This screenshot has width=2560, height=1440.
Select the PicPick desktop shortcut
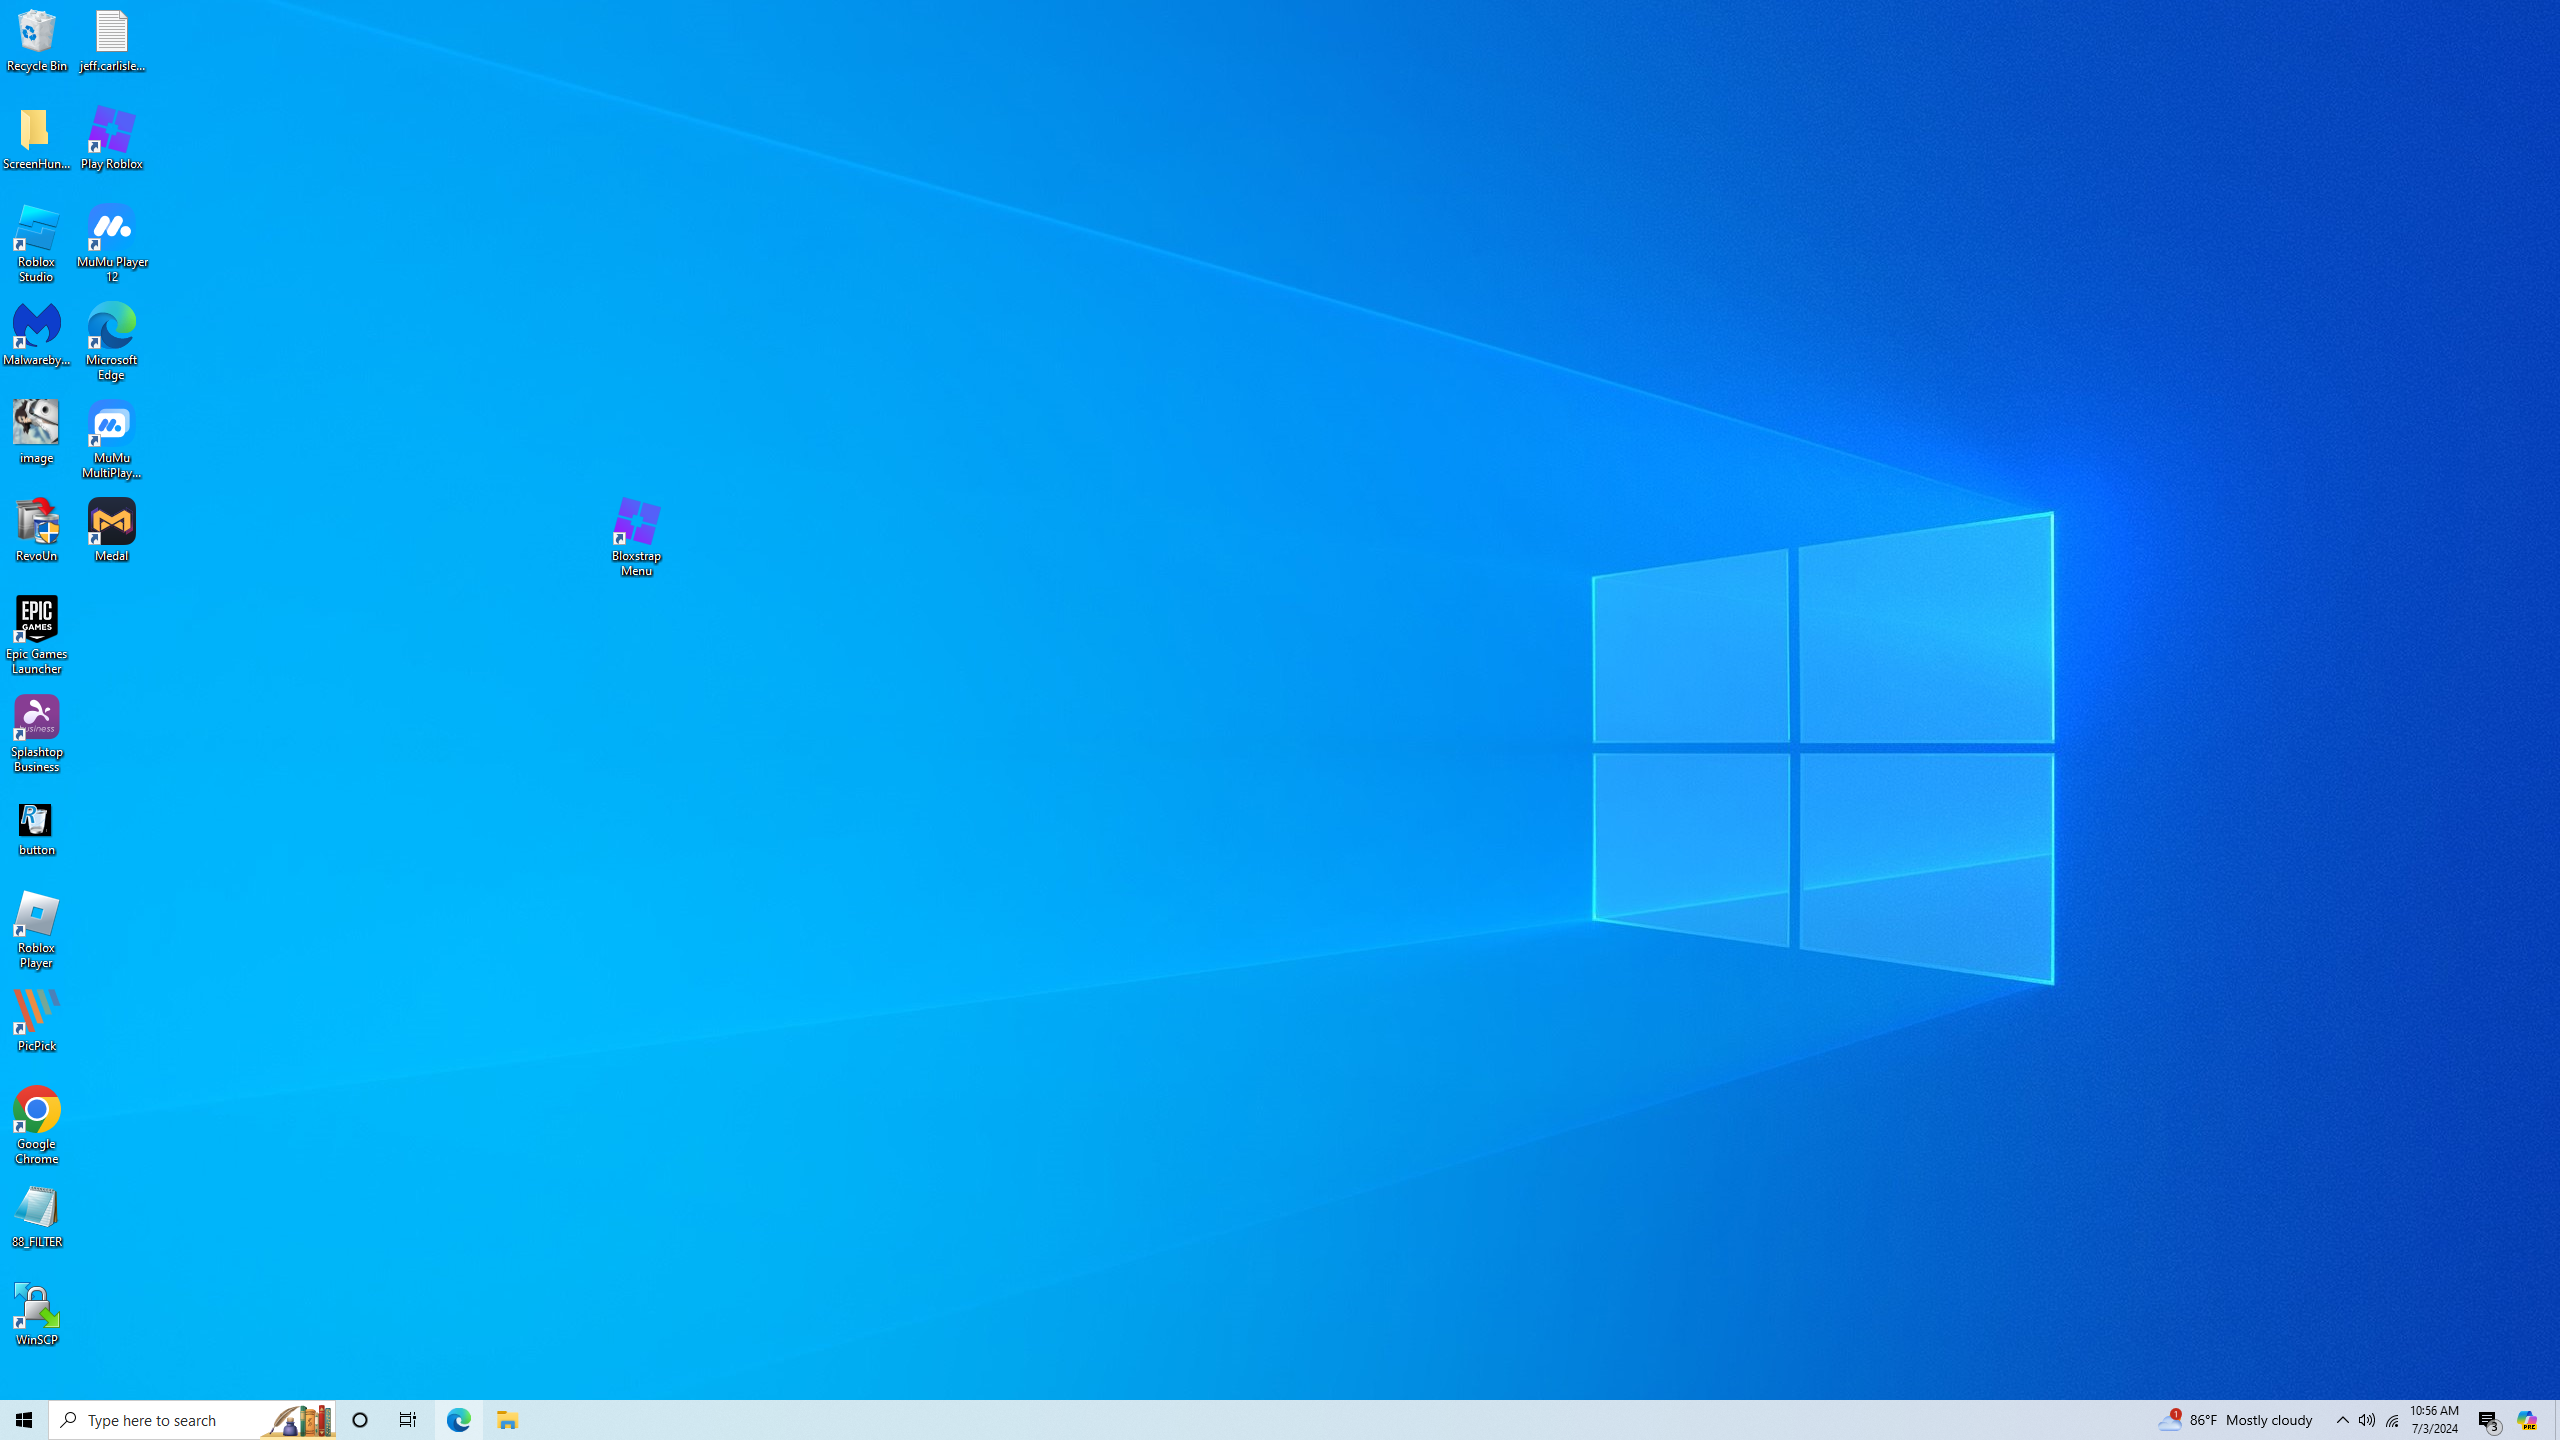point(37,1019)
